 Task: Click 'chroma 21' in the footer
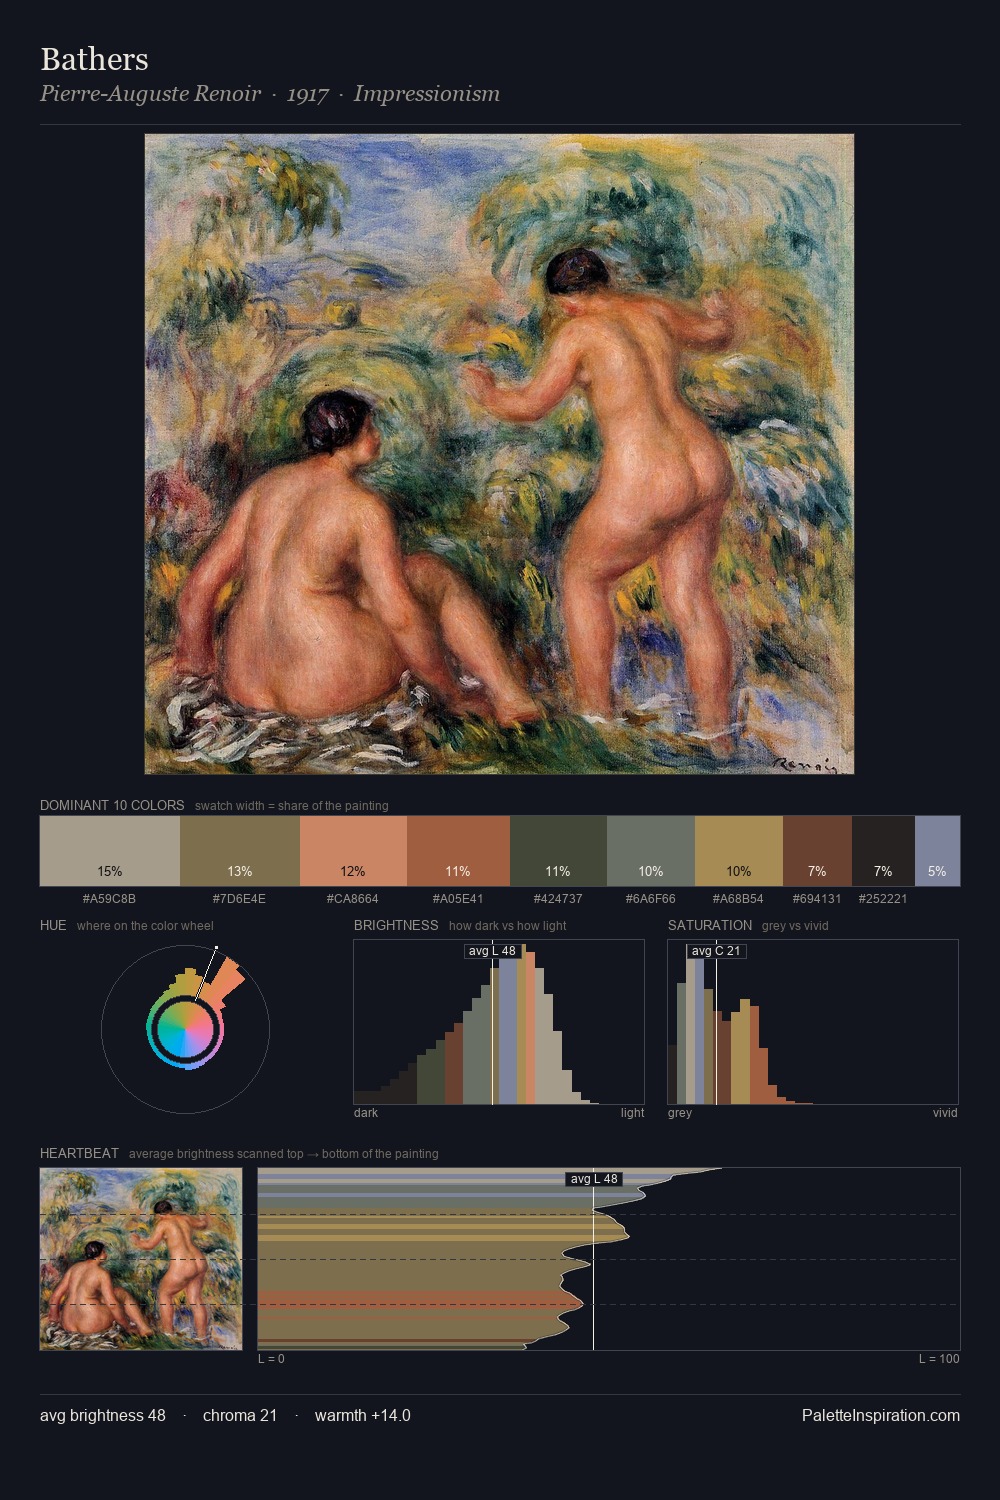tap(240, 1416)
